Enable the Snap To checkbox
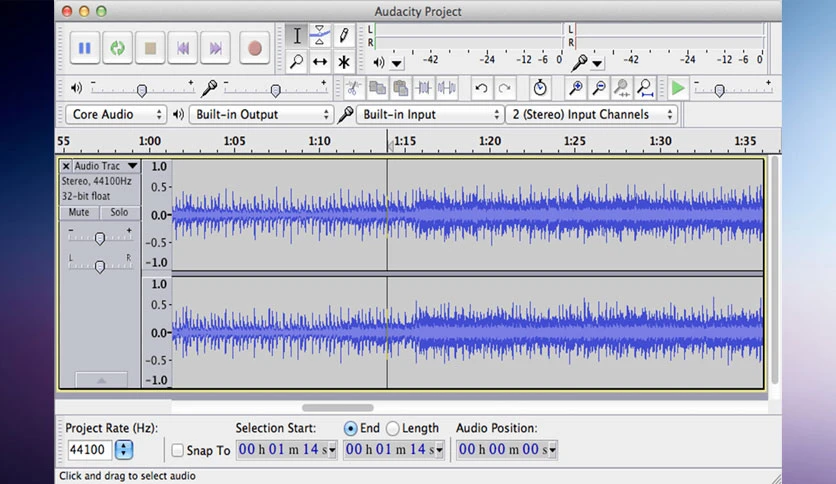This screenshot has width=836, height=484. coord(177,450)
